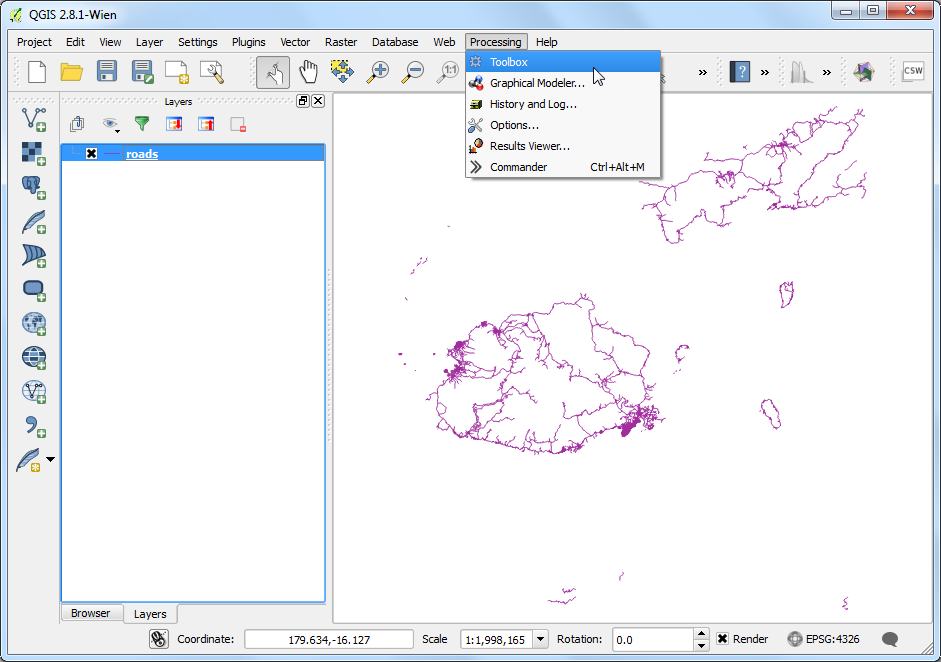This screenshot has width=941, height=662.
Task: Toggle the Render checkbox in status bar
Action: [x=723, y=639]
